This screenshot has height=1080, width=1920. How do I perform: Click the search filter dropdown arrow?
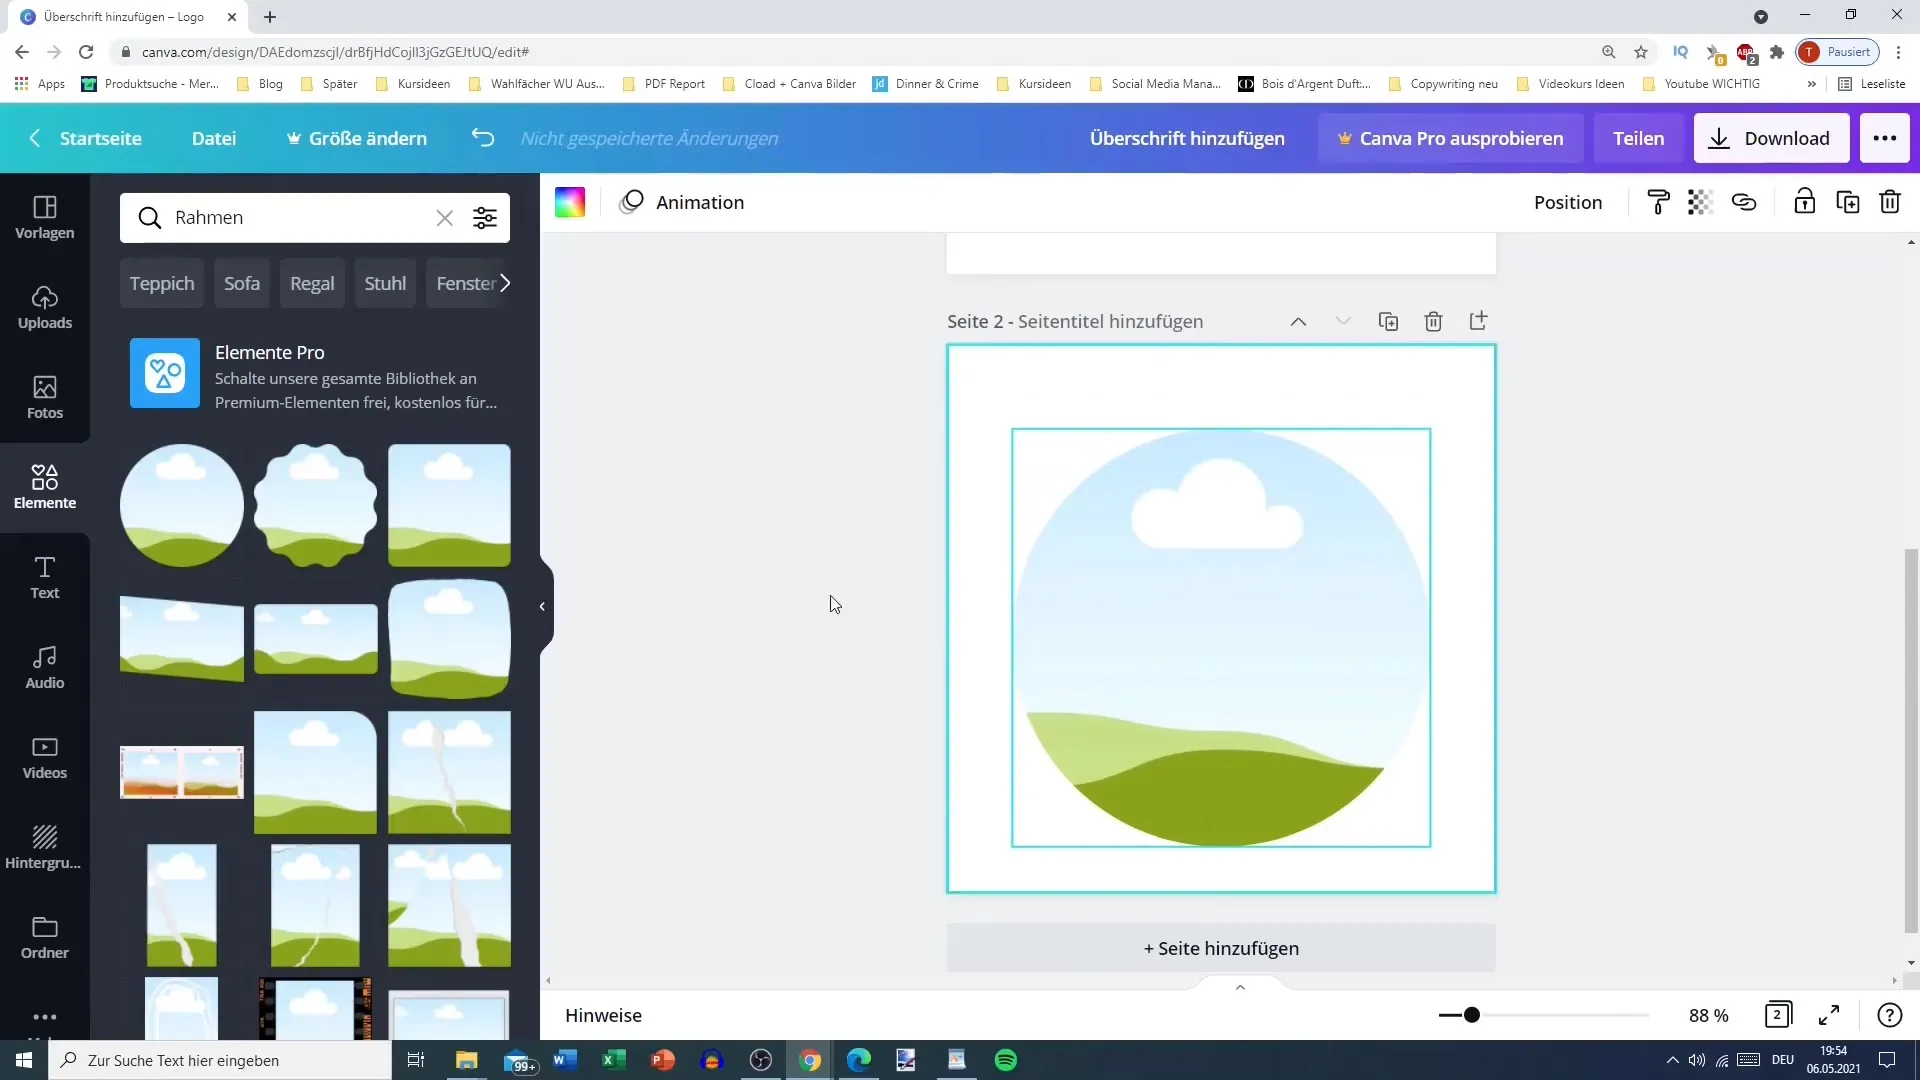[487, 218]
